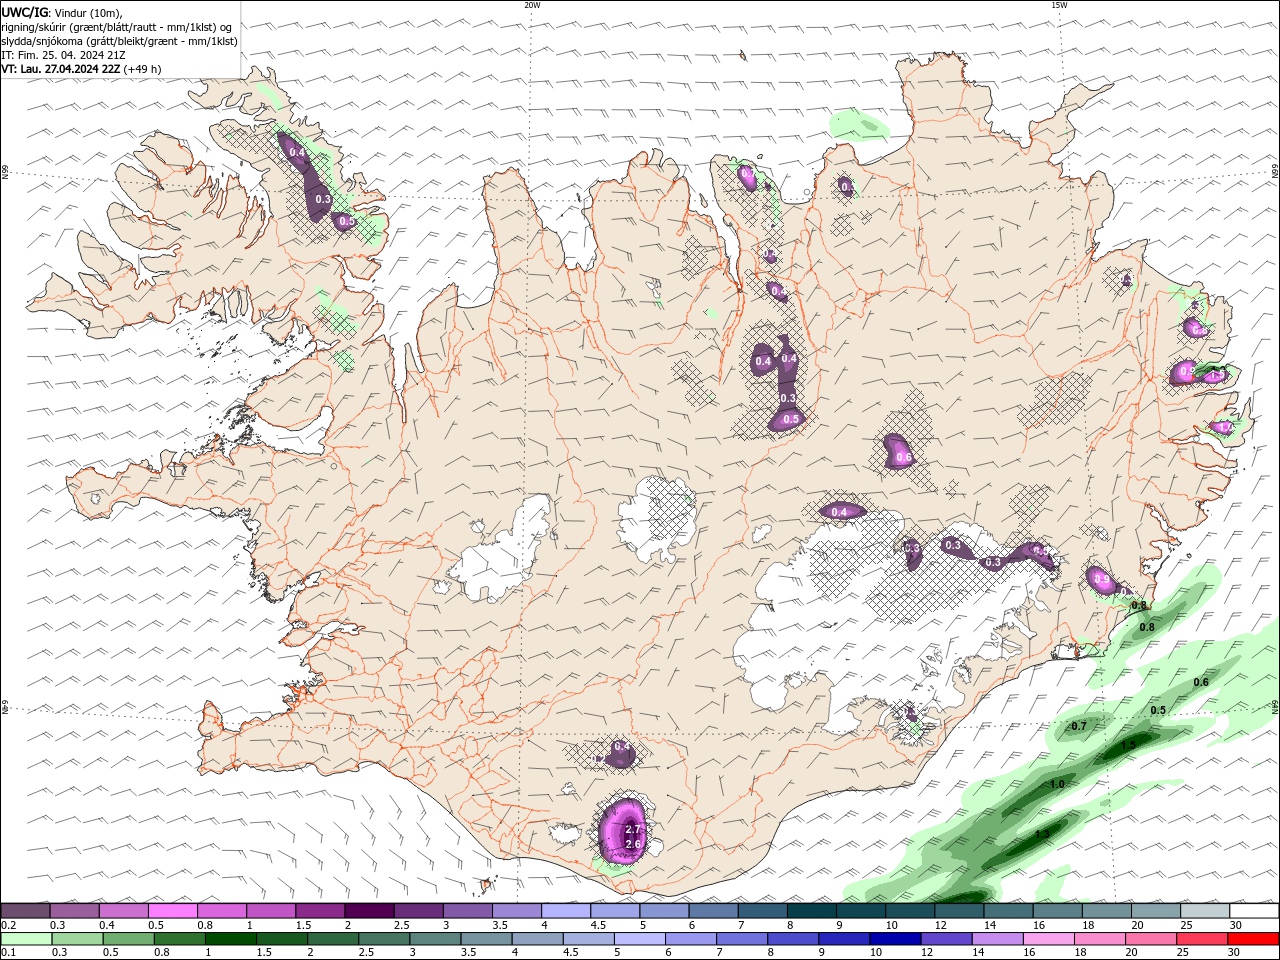Pick the rain scale swatch between 20 and 25

click(x=1150, y=939)
